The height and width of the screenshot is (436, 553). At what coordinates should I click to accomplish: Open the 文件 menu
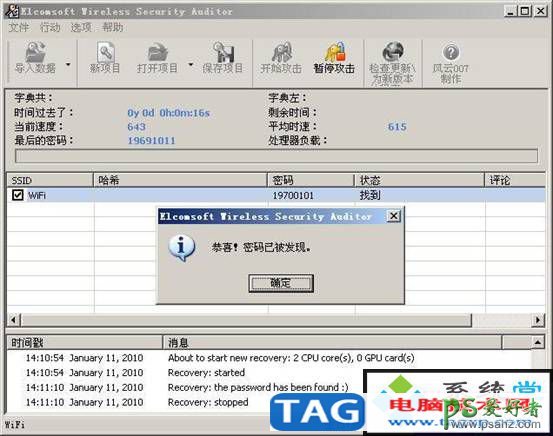tap(19, 27)
